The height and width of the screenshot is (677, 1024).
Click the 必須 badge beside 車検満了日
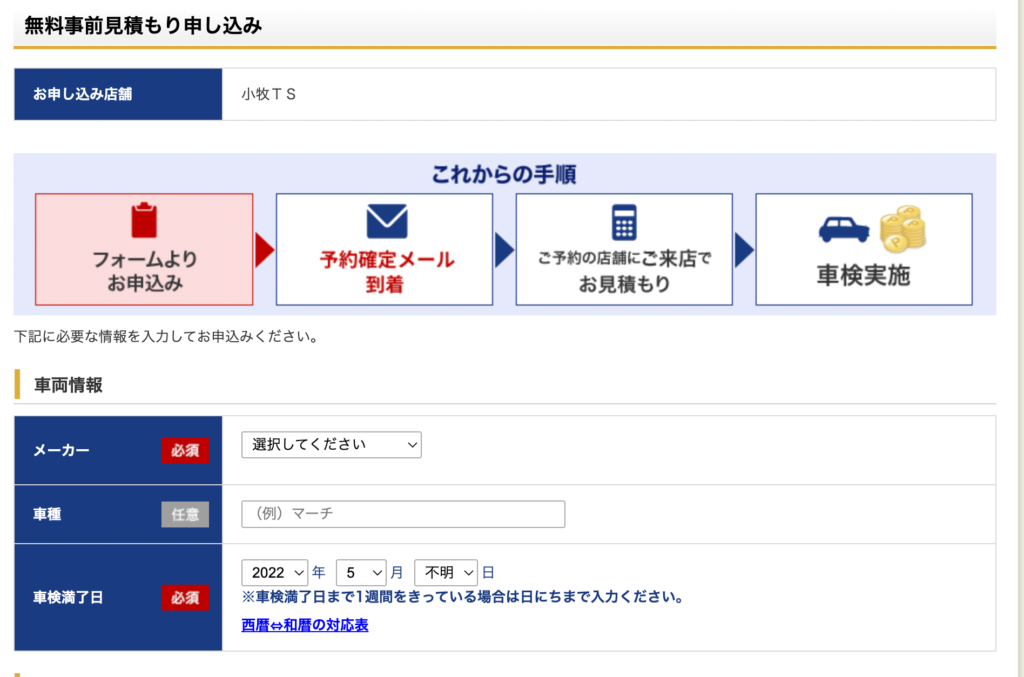185,597
